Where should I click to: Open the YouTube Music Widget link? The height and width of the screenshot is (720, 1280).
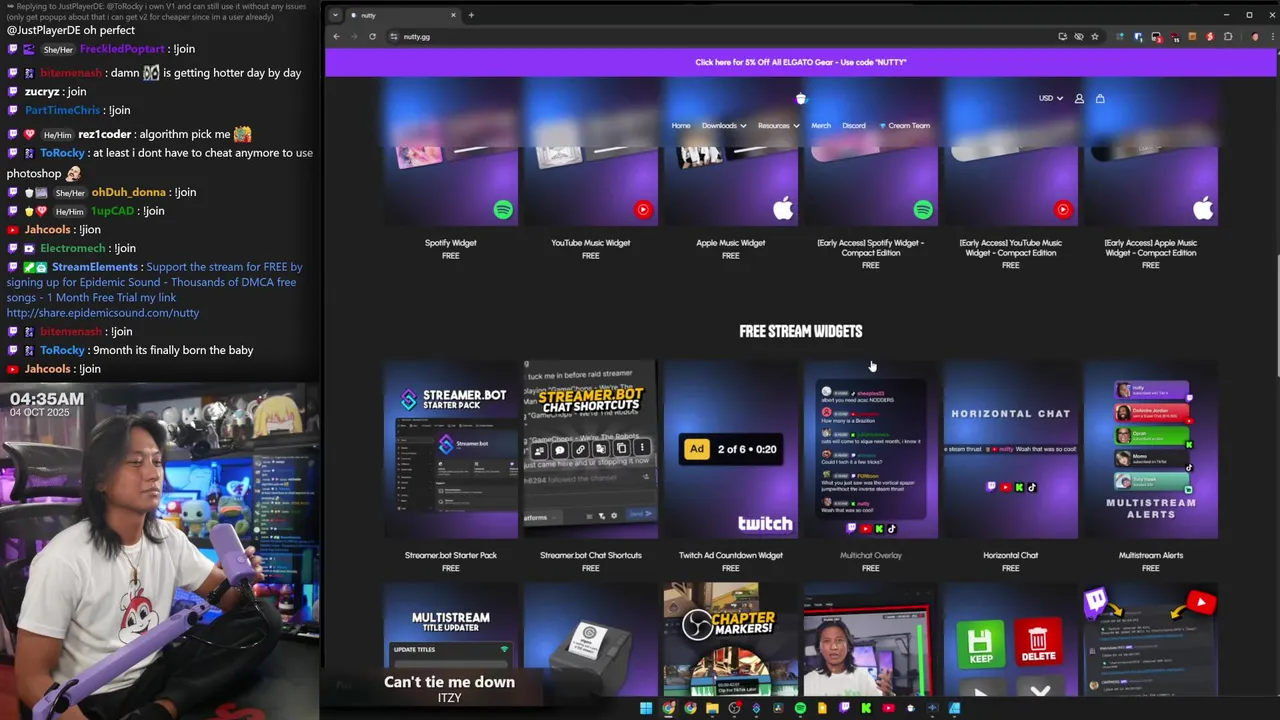tap(590, 243)
